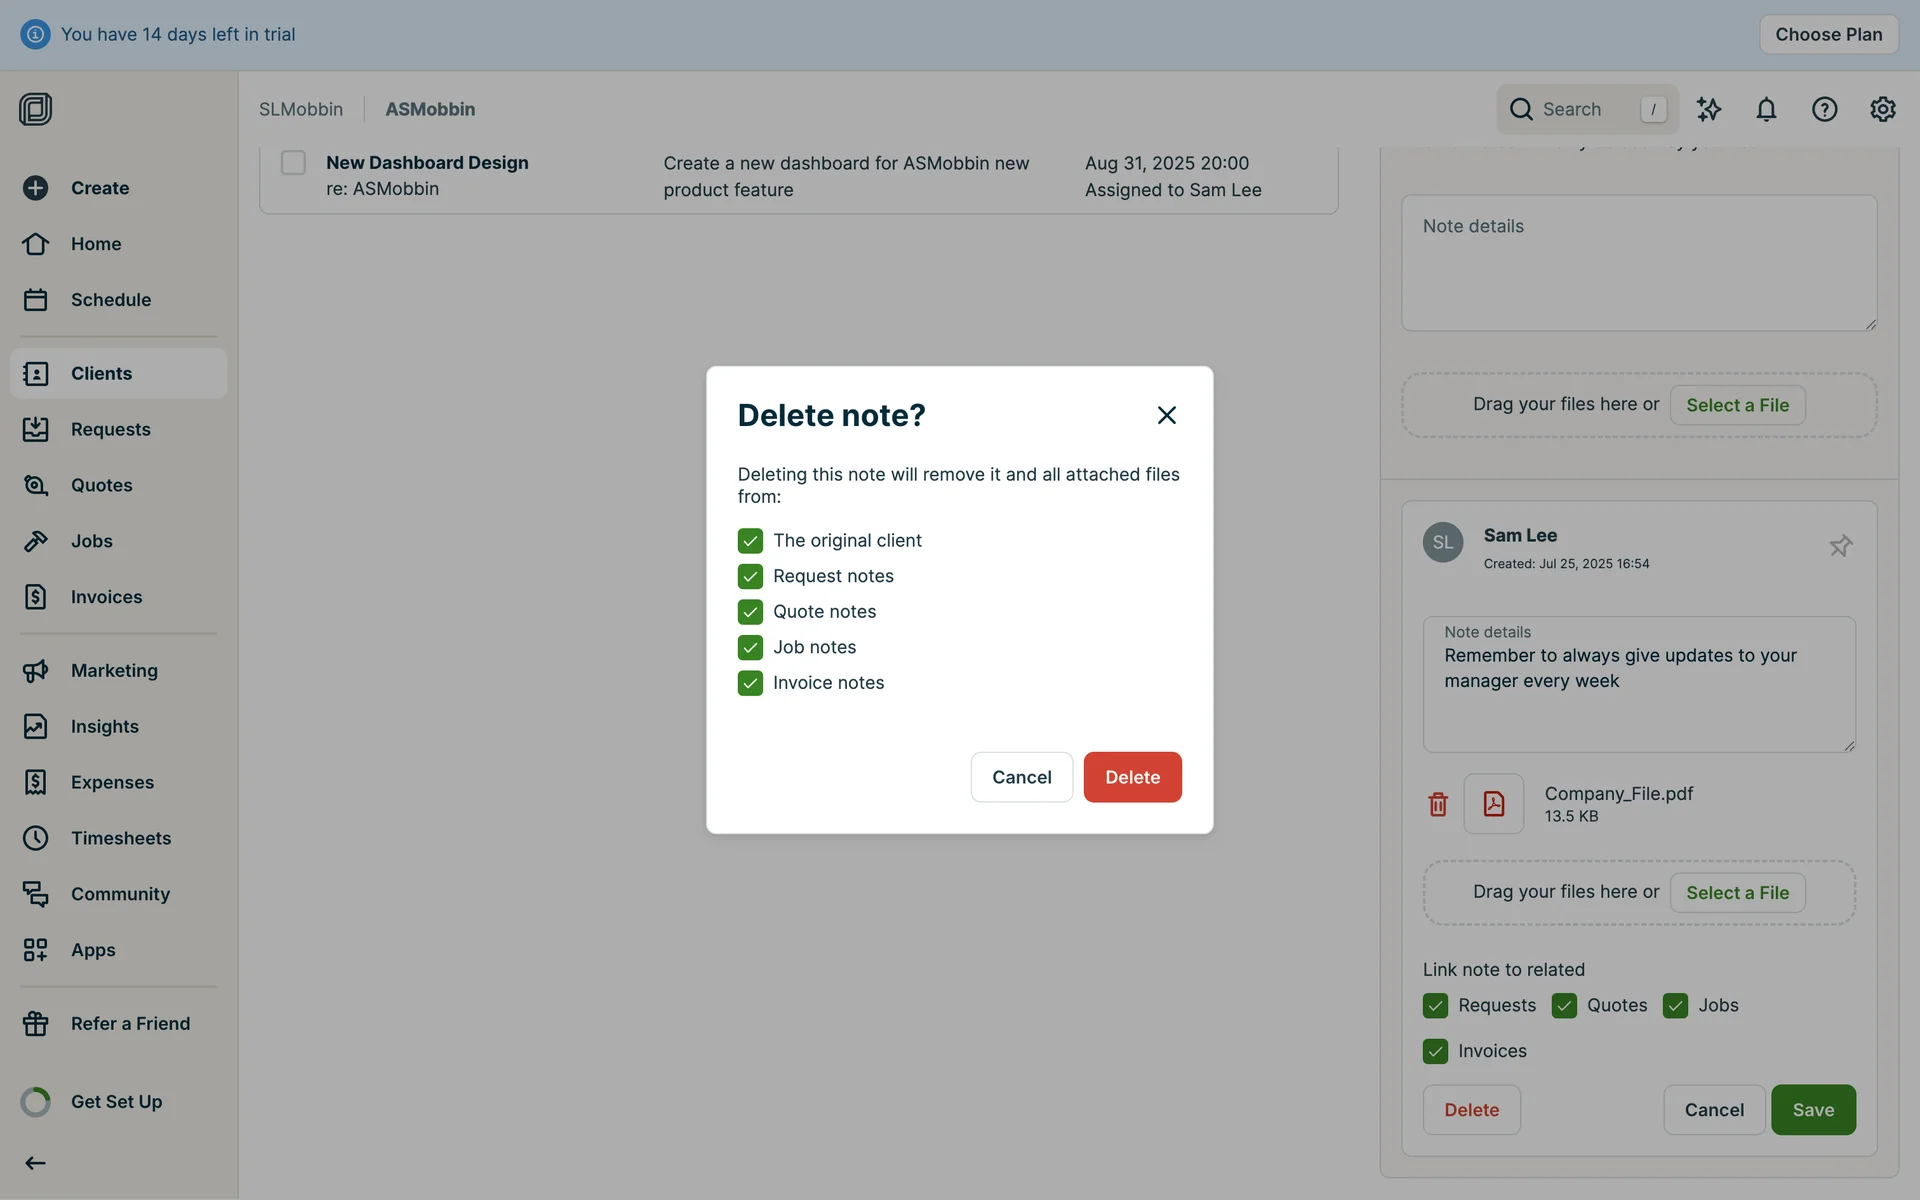Uncheck the Invoice notes checkbox

pos(750,683)
